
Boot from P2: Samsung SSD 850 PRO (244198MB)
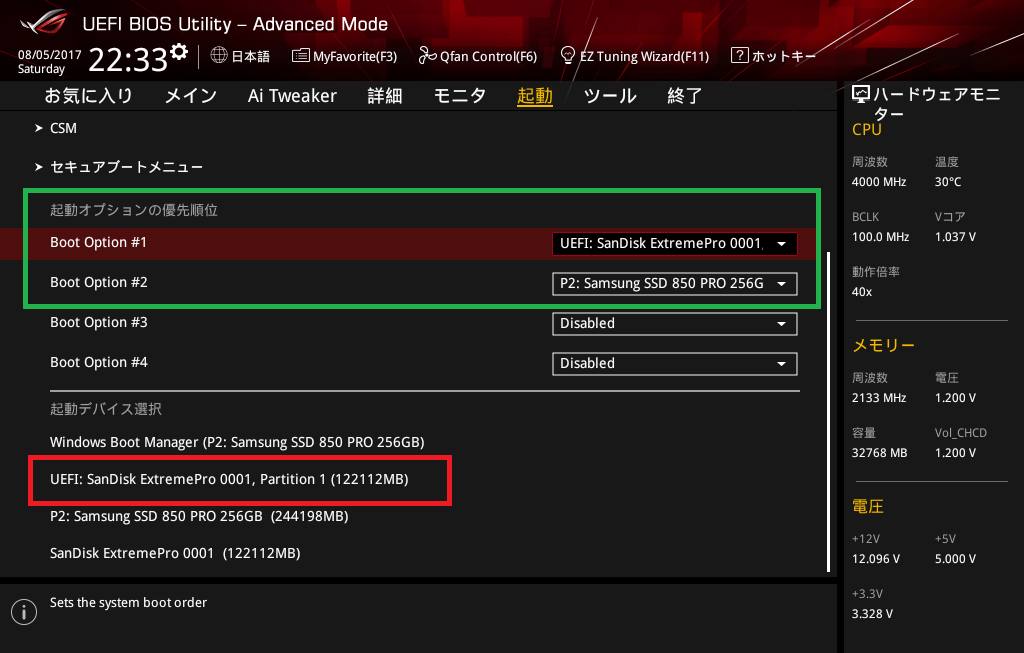click(x=199, y=517)
